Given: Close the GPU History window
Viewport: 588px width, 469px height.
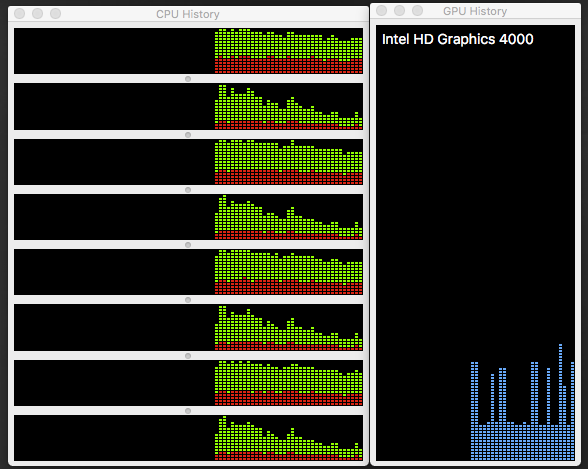Looking at the screenshot, I should coord(381,10).
